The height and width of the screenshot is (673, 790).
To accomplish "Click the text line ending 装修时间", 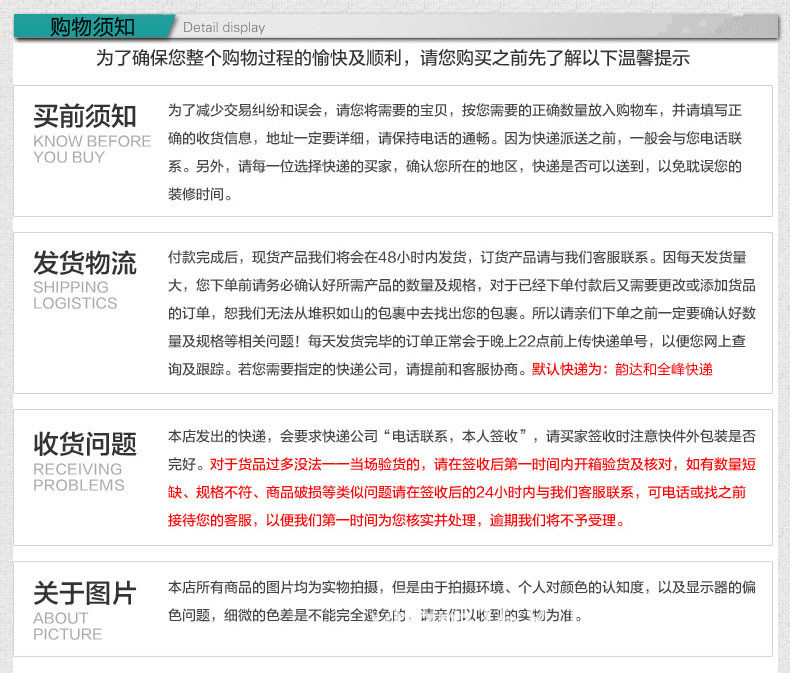I will pyautogui.click(x=200, y=194).
